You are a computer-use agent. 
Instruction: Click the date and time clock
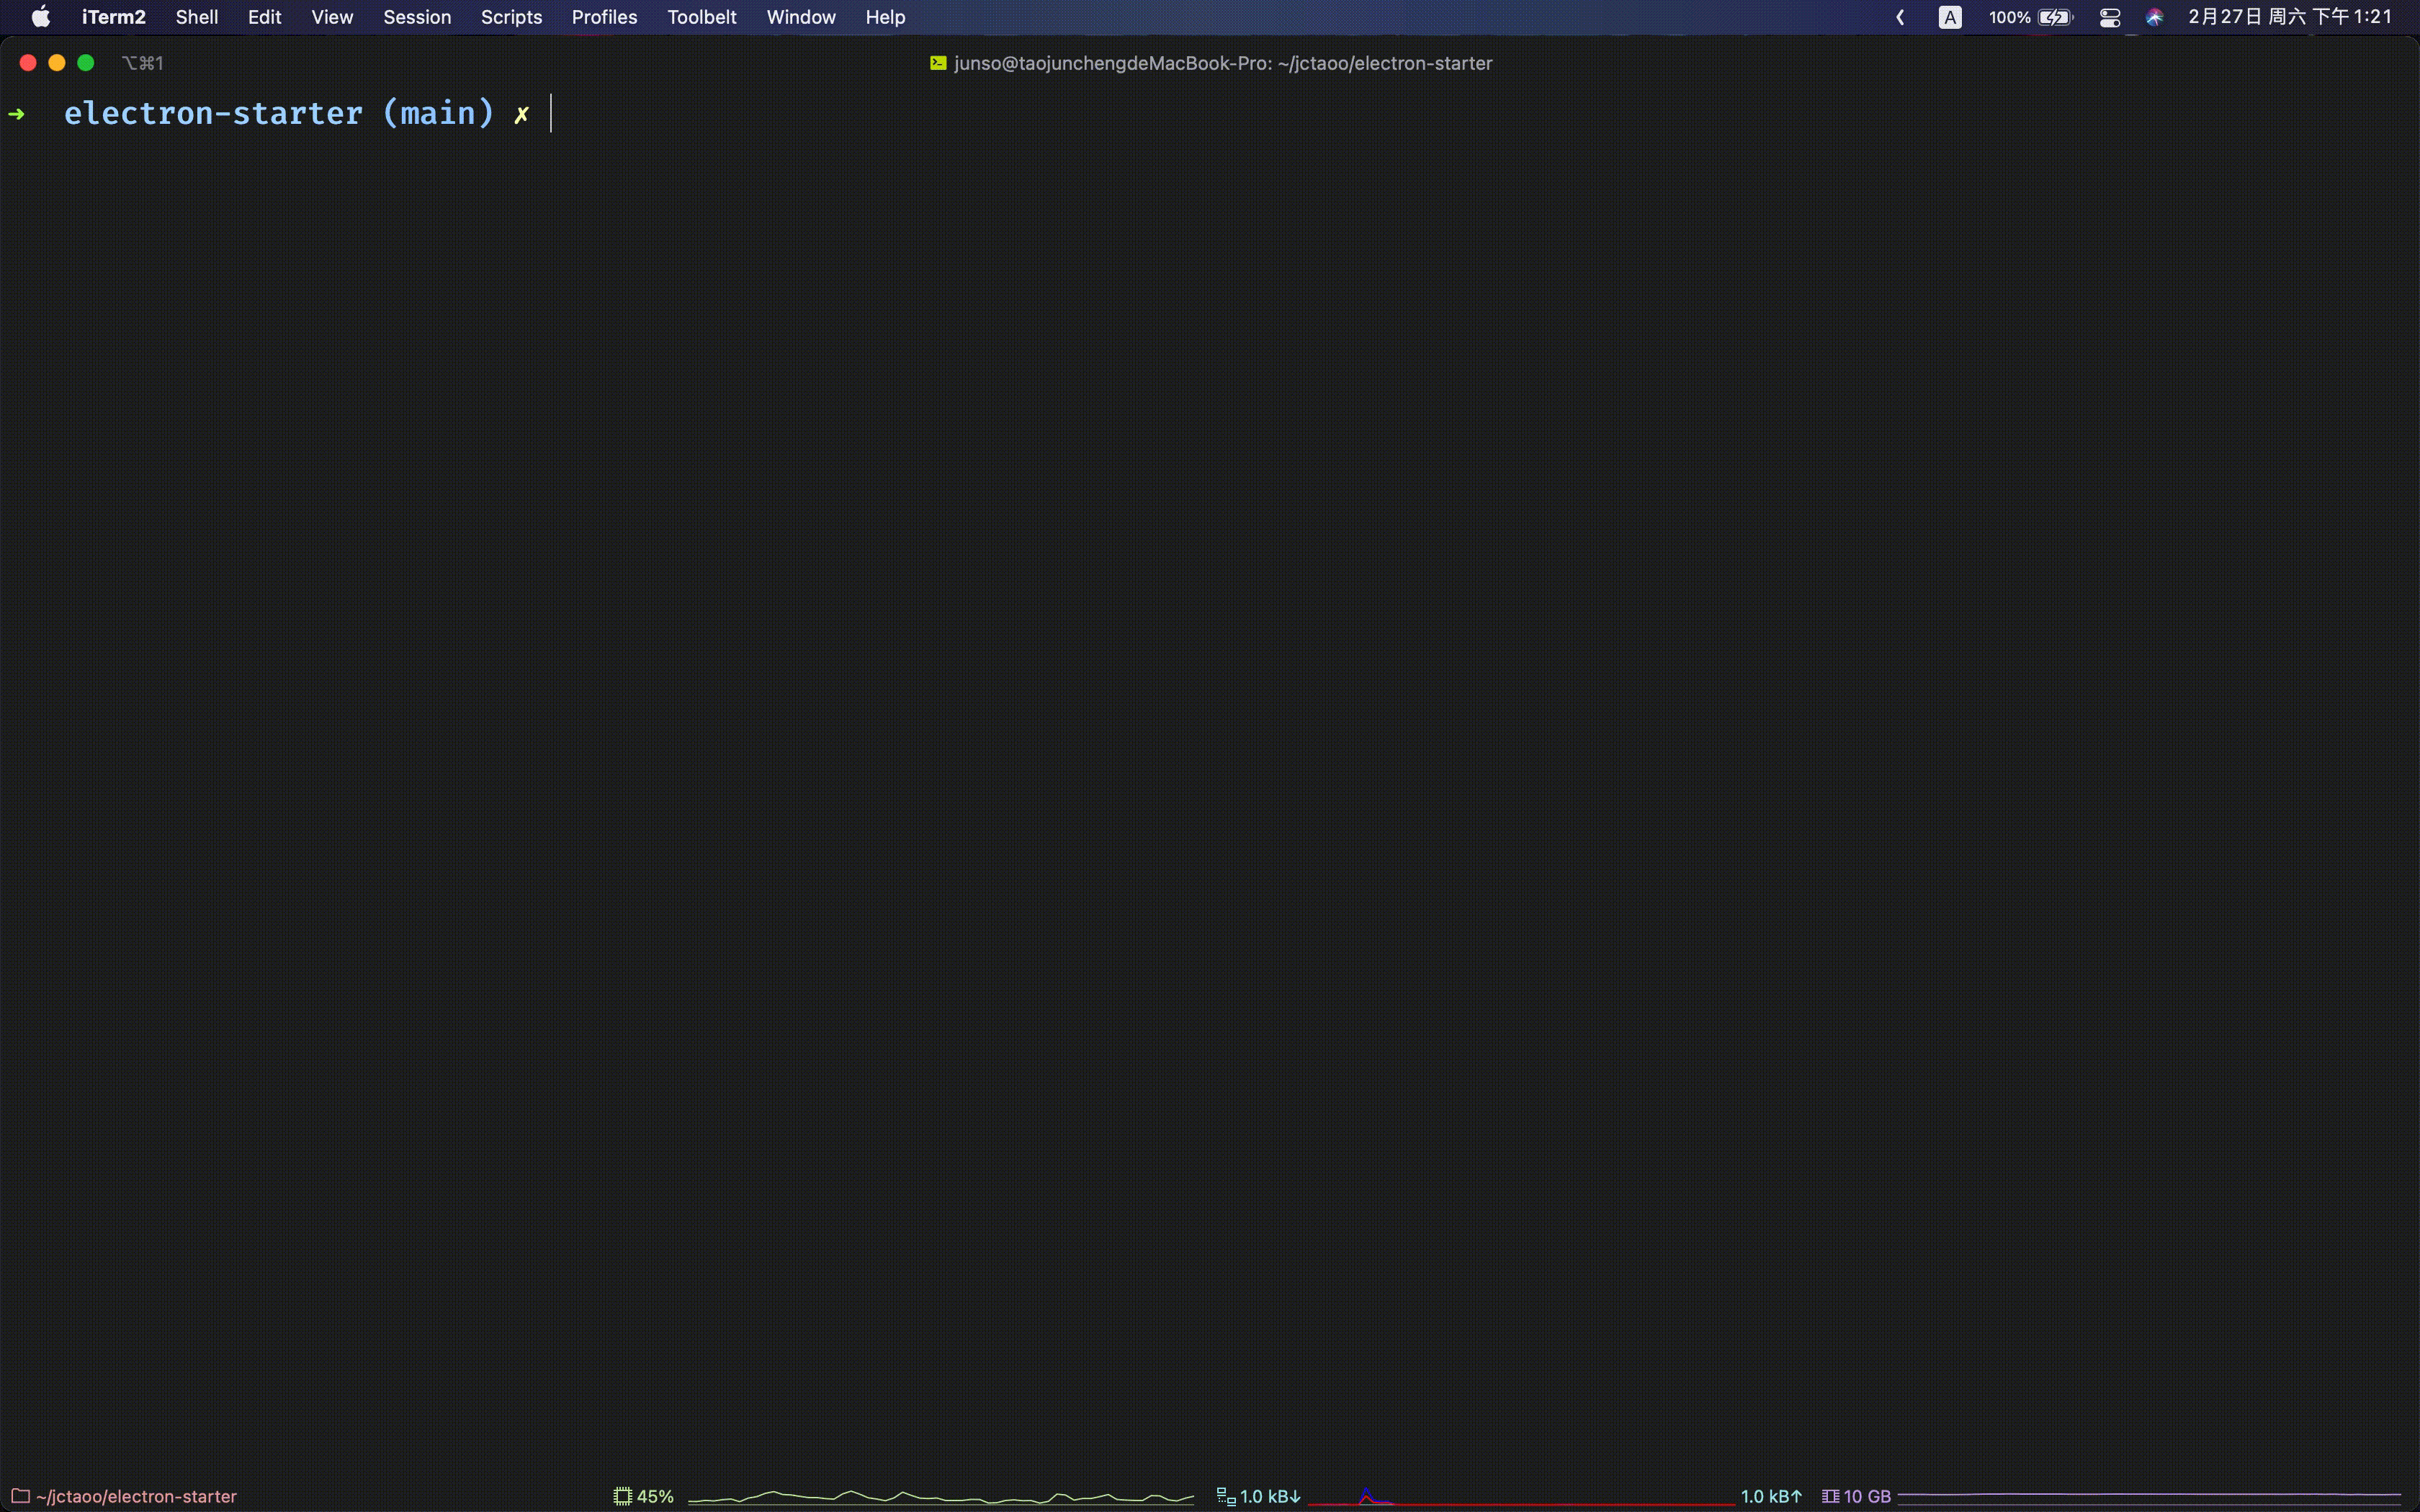coord(2289,17)
